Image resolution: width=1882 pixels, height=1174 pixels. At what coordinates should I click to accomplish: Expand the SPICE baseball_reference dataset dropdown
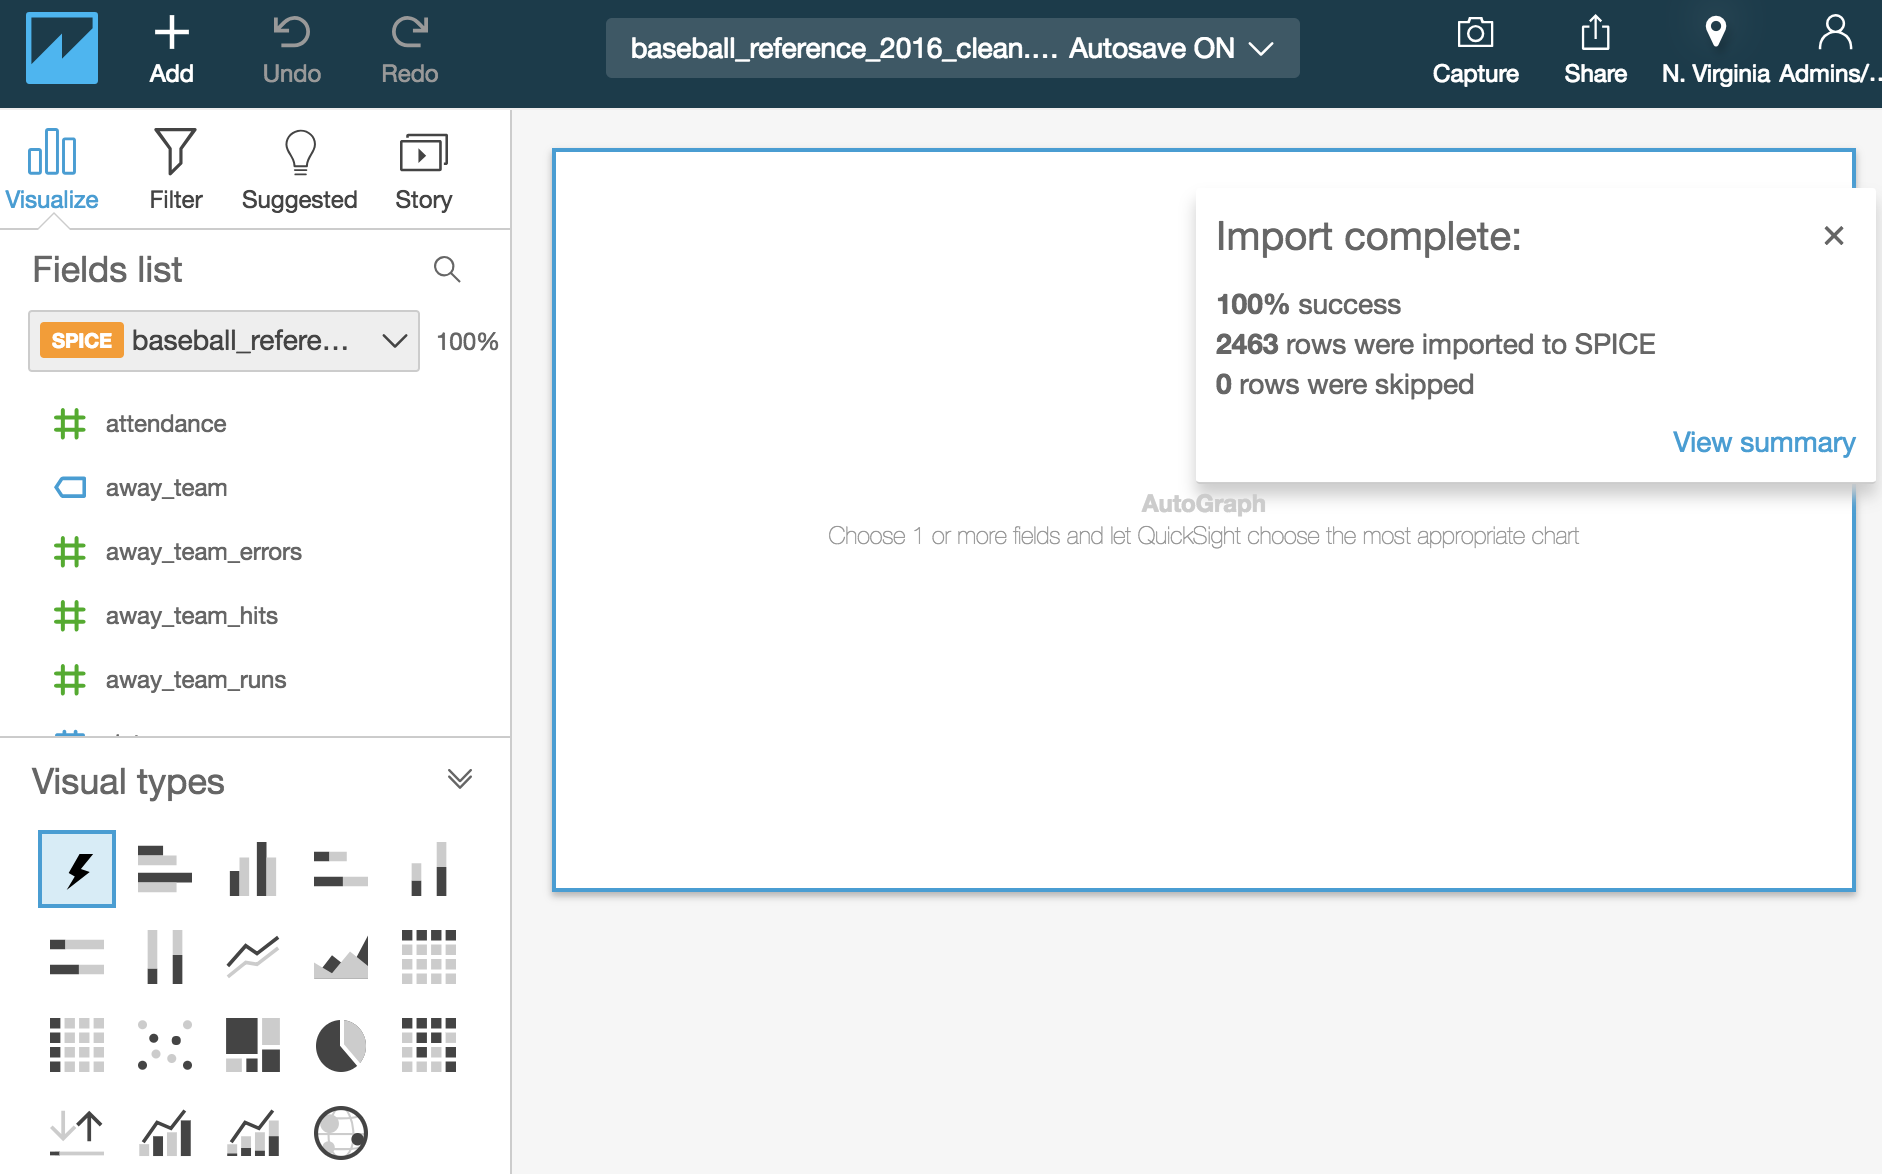224,341
